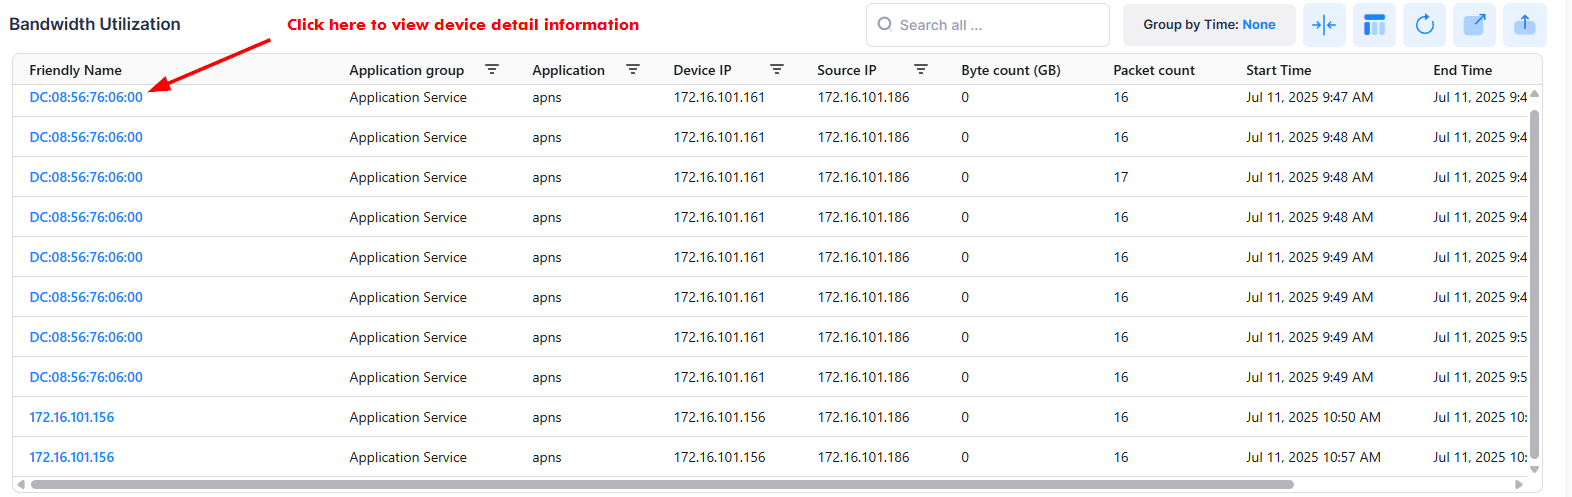The image size is (1572, 497).
Task: Click the Packet count column header
Action: click(1153, 70)
